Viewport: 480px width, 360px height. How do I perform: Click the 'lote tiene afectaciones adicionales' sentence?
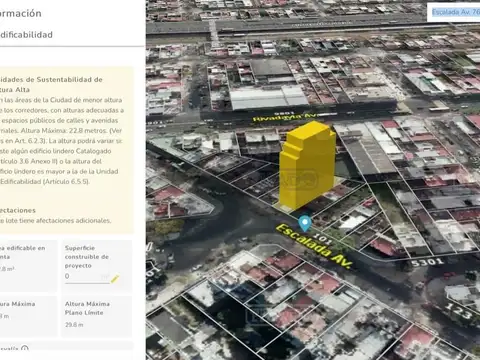point(58,221)
